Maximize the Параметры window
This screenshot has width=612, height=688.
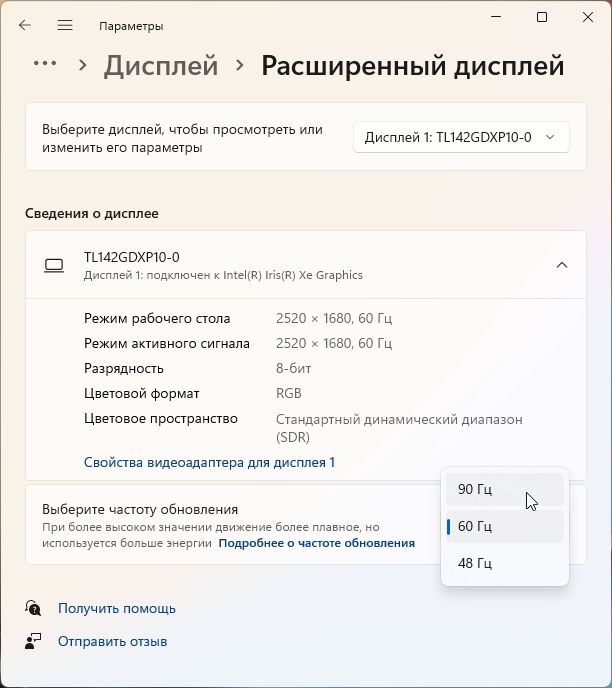542,18
